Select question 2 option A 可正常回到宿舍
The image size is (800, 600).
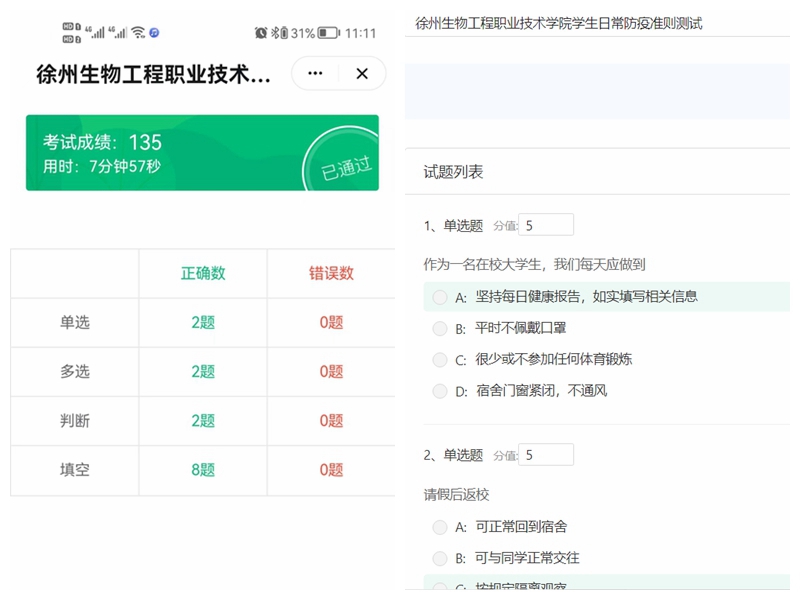click(x=440, y=526)
